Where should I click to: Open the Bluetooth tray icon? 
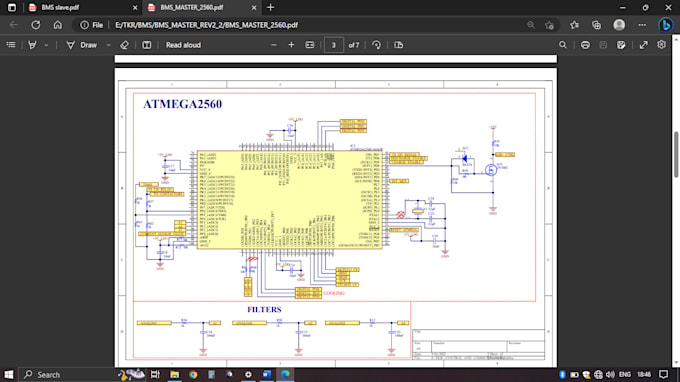tap(562, 375)
